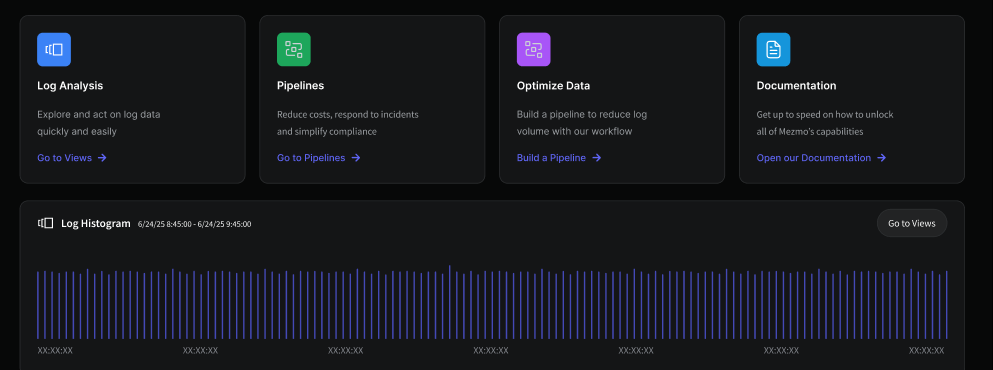
Task: Select the Pipelines card title
Action: pos(300,86)
